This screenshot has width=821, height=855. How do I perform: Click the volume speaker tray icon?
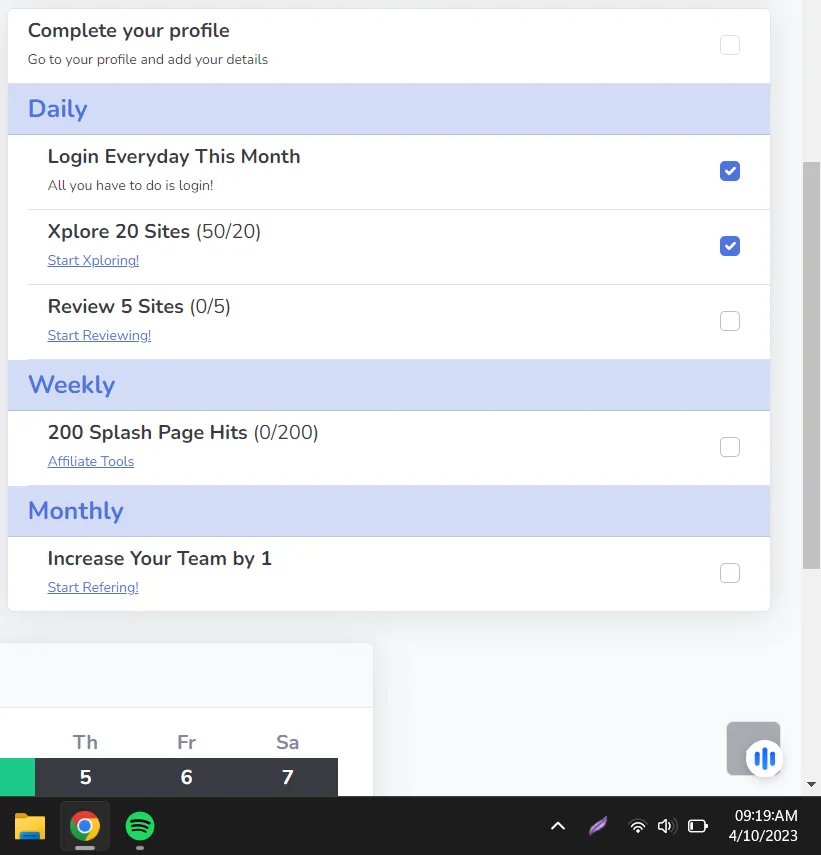click(666, 826)
